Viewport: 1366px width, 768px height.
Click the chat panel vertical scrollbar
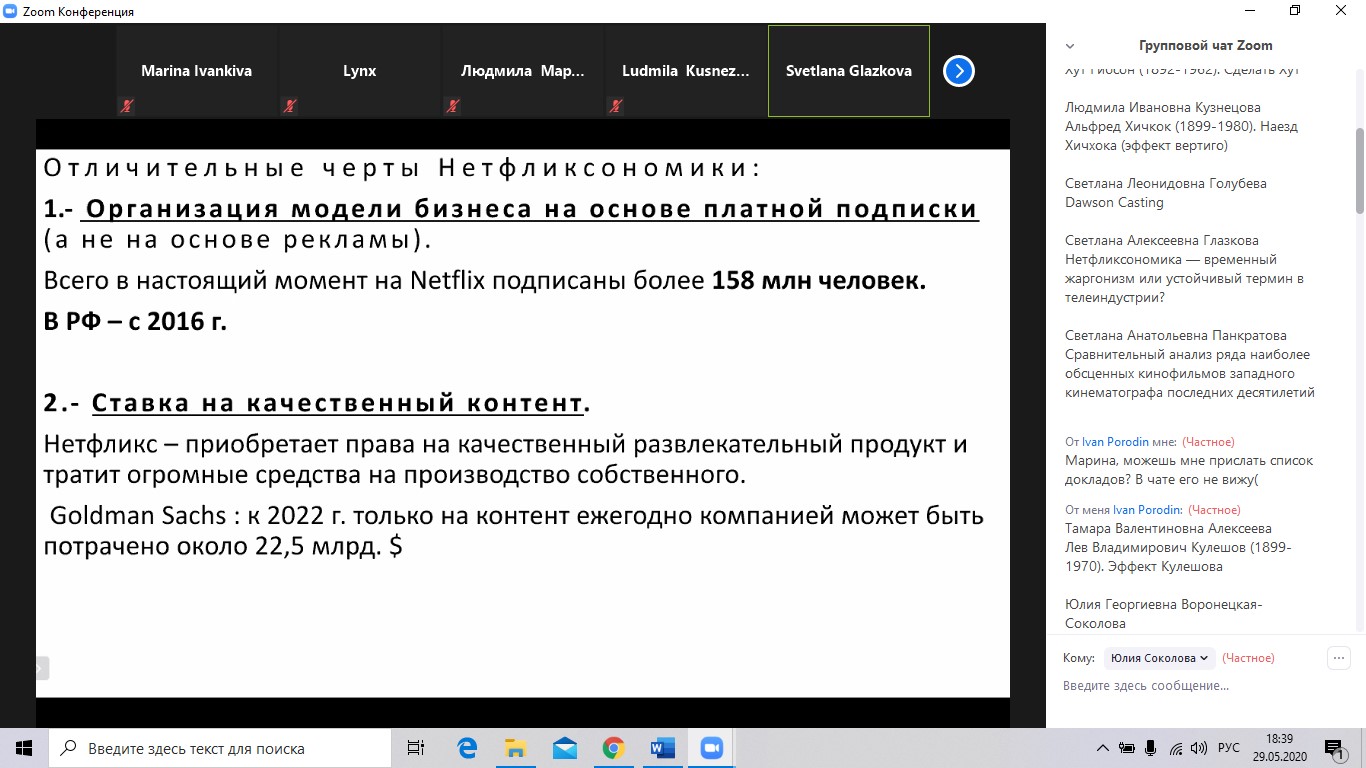pyautogui.click(x=1360, y=170)
